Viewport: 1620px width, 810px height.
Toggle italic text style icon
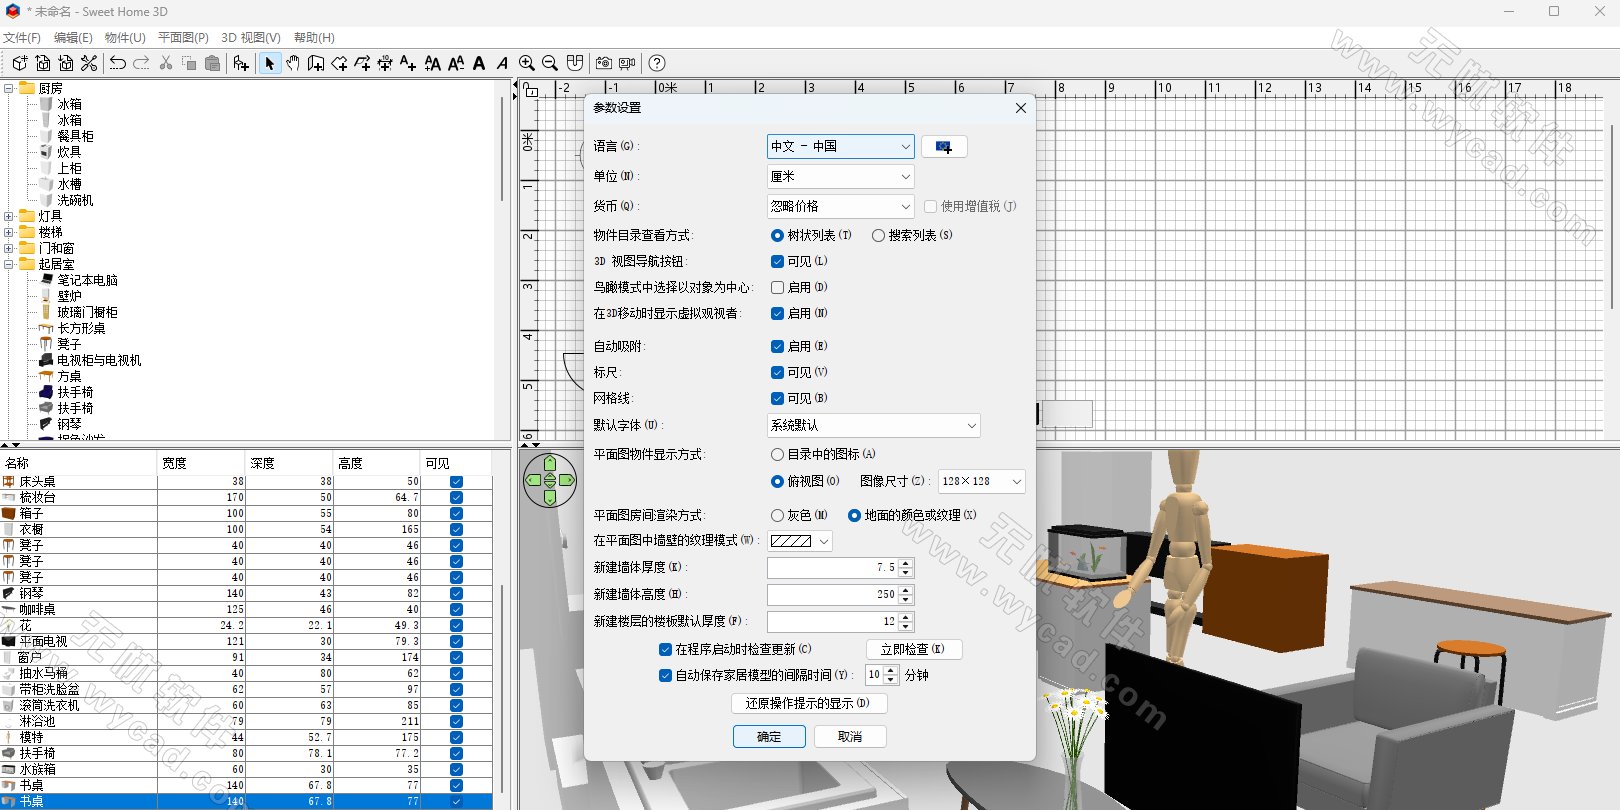[502, 63]
